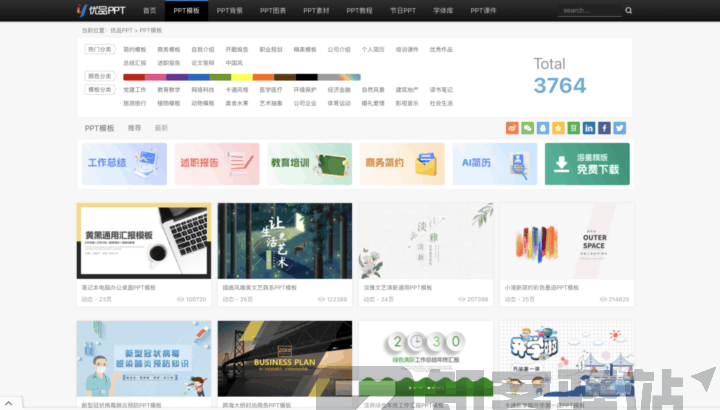
Task: Switch to the 推荐 tab
Action: pos(135,129)
